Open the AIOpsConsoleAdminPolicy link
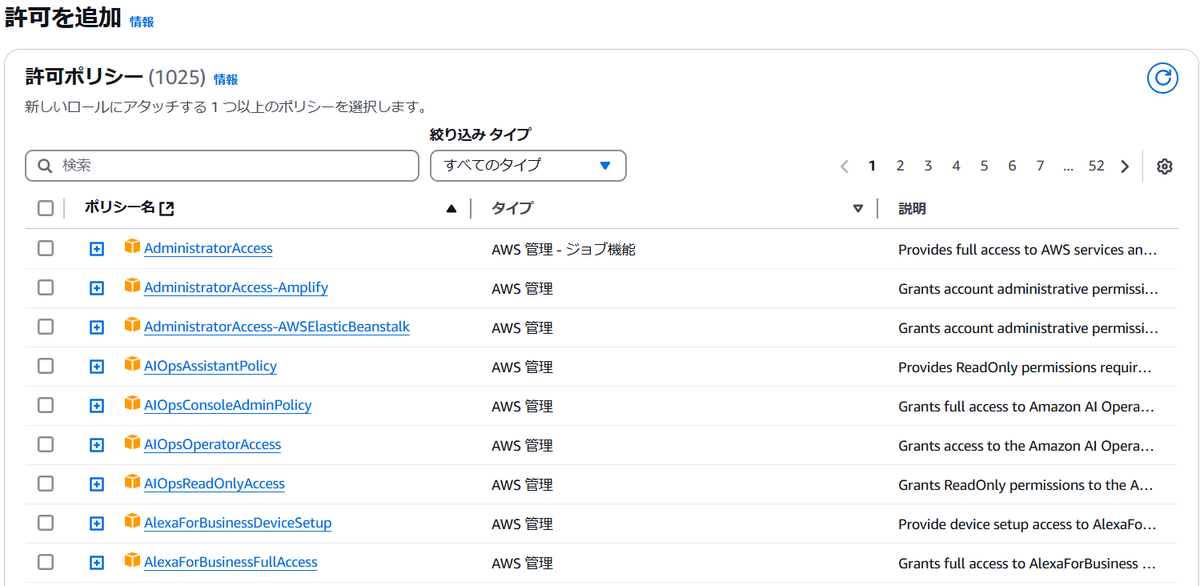This screenshot has height=586, width=1200. [x=228, y=405]
